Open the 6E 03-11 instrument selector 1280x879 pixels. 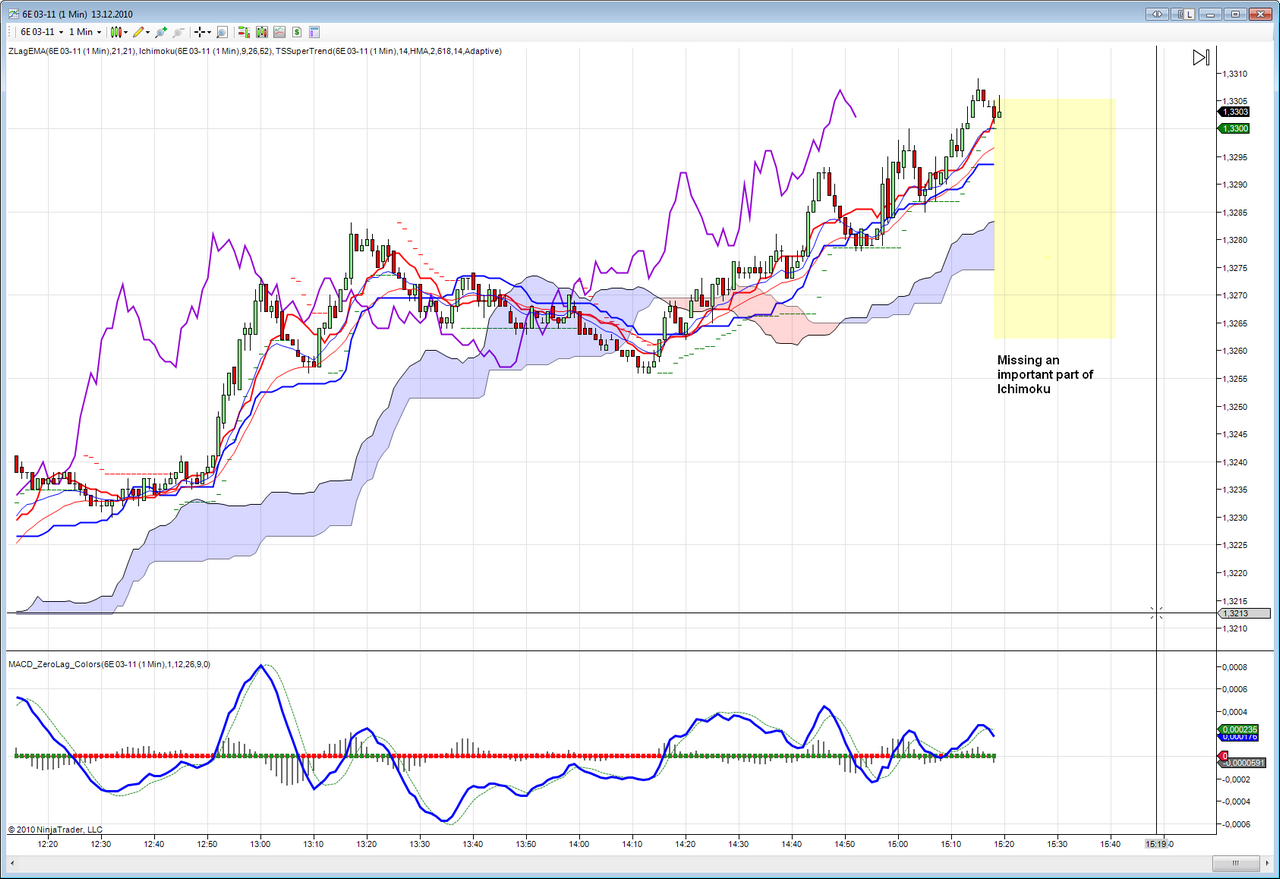click(40, 32)
